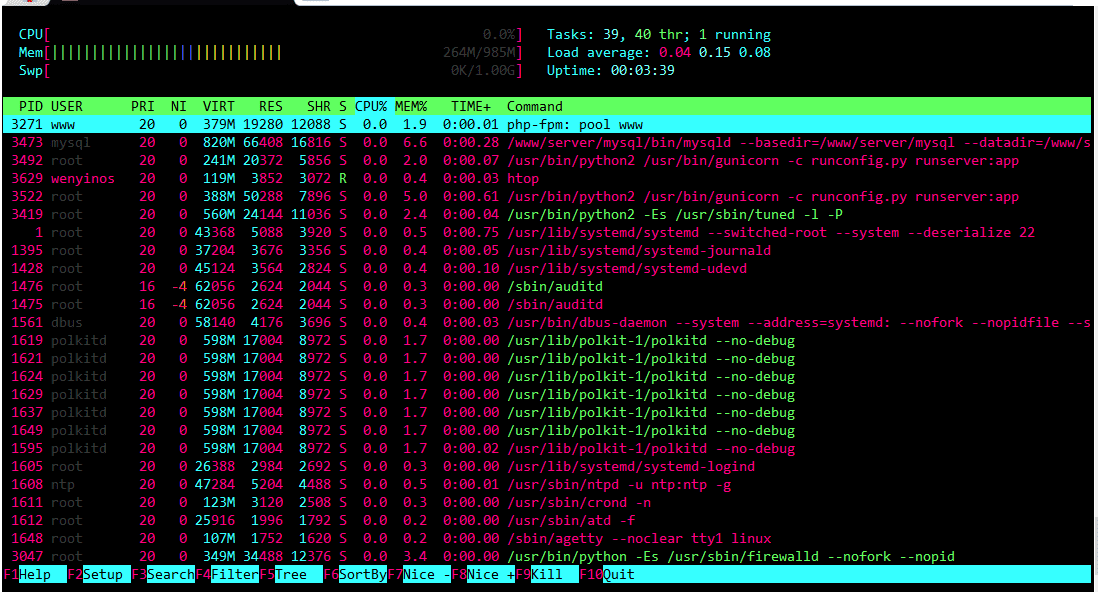The width and height of the screenshot is (1098, 596).
Task: Sort by the MEM% column header
Action: (x=411, y=106)
